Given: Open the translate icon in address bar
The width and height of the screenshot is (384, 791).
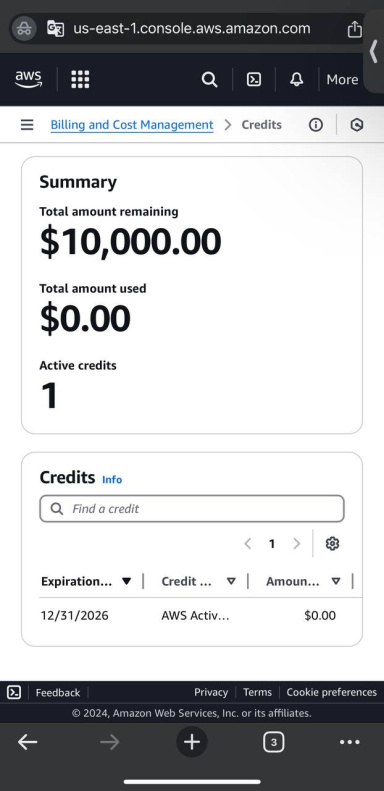Looking at the screenshot, I should pyautogui.click(x=56, y=28).
